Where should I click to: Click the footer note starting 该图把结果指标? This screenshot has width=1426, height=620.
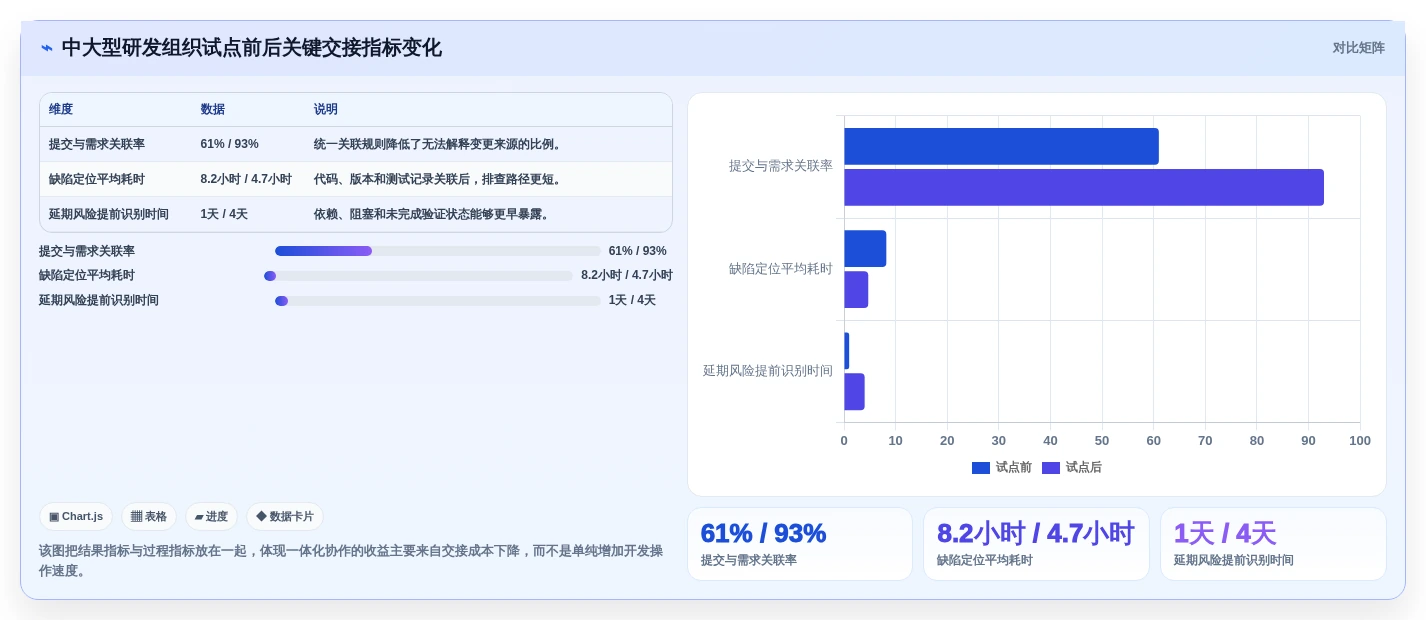pos(351,560)
